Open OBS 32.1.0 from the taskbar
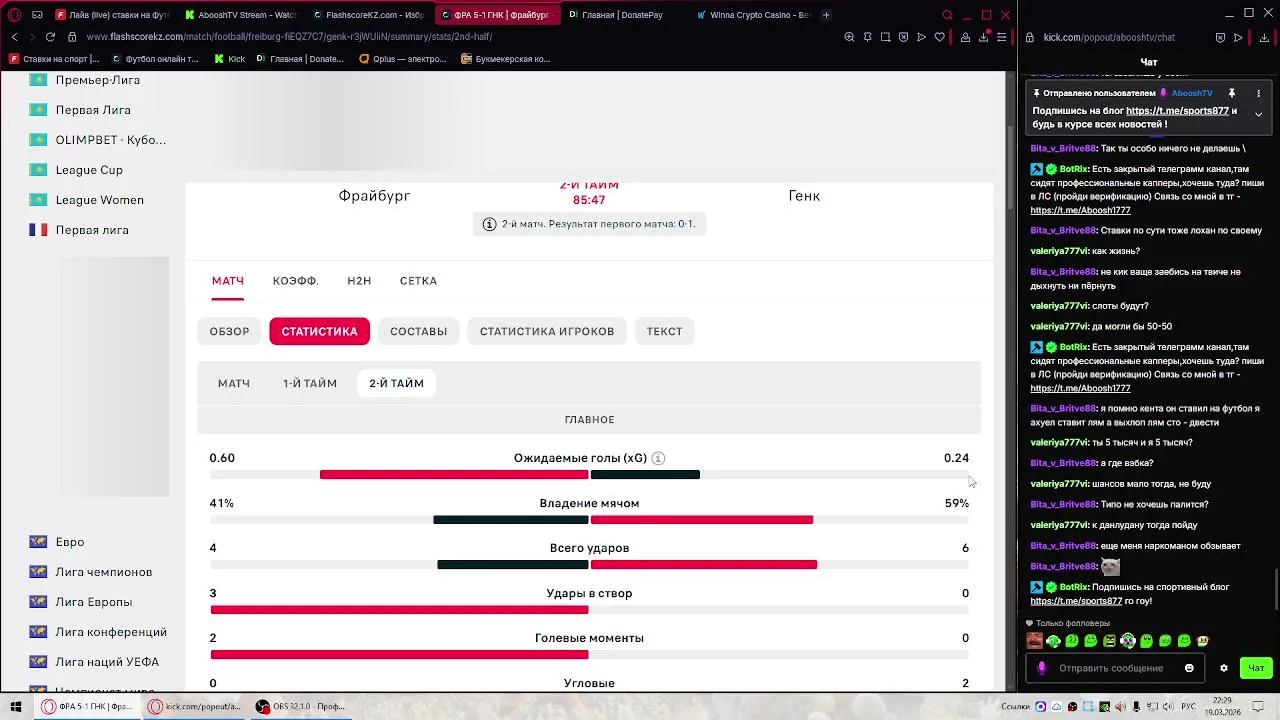This screenshot has width=1280, height=720. [x=300, y=706]
